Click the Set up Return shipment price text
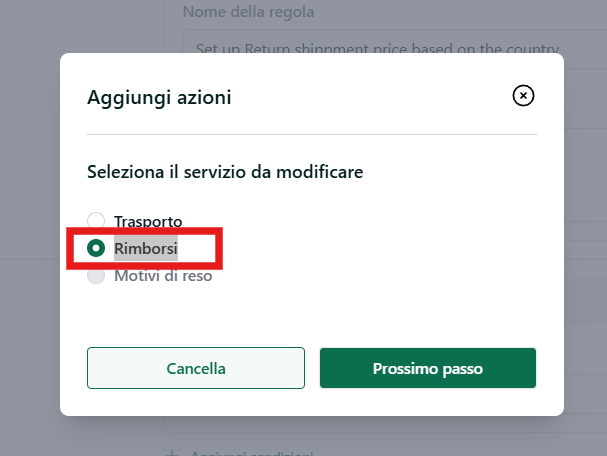Viewport: 607px width, 456px height. 377,49
